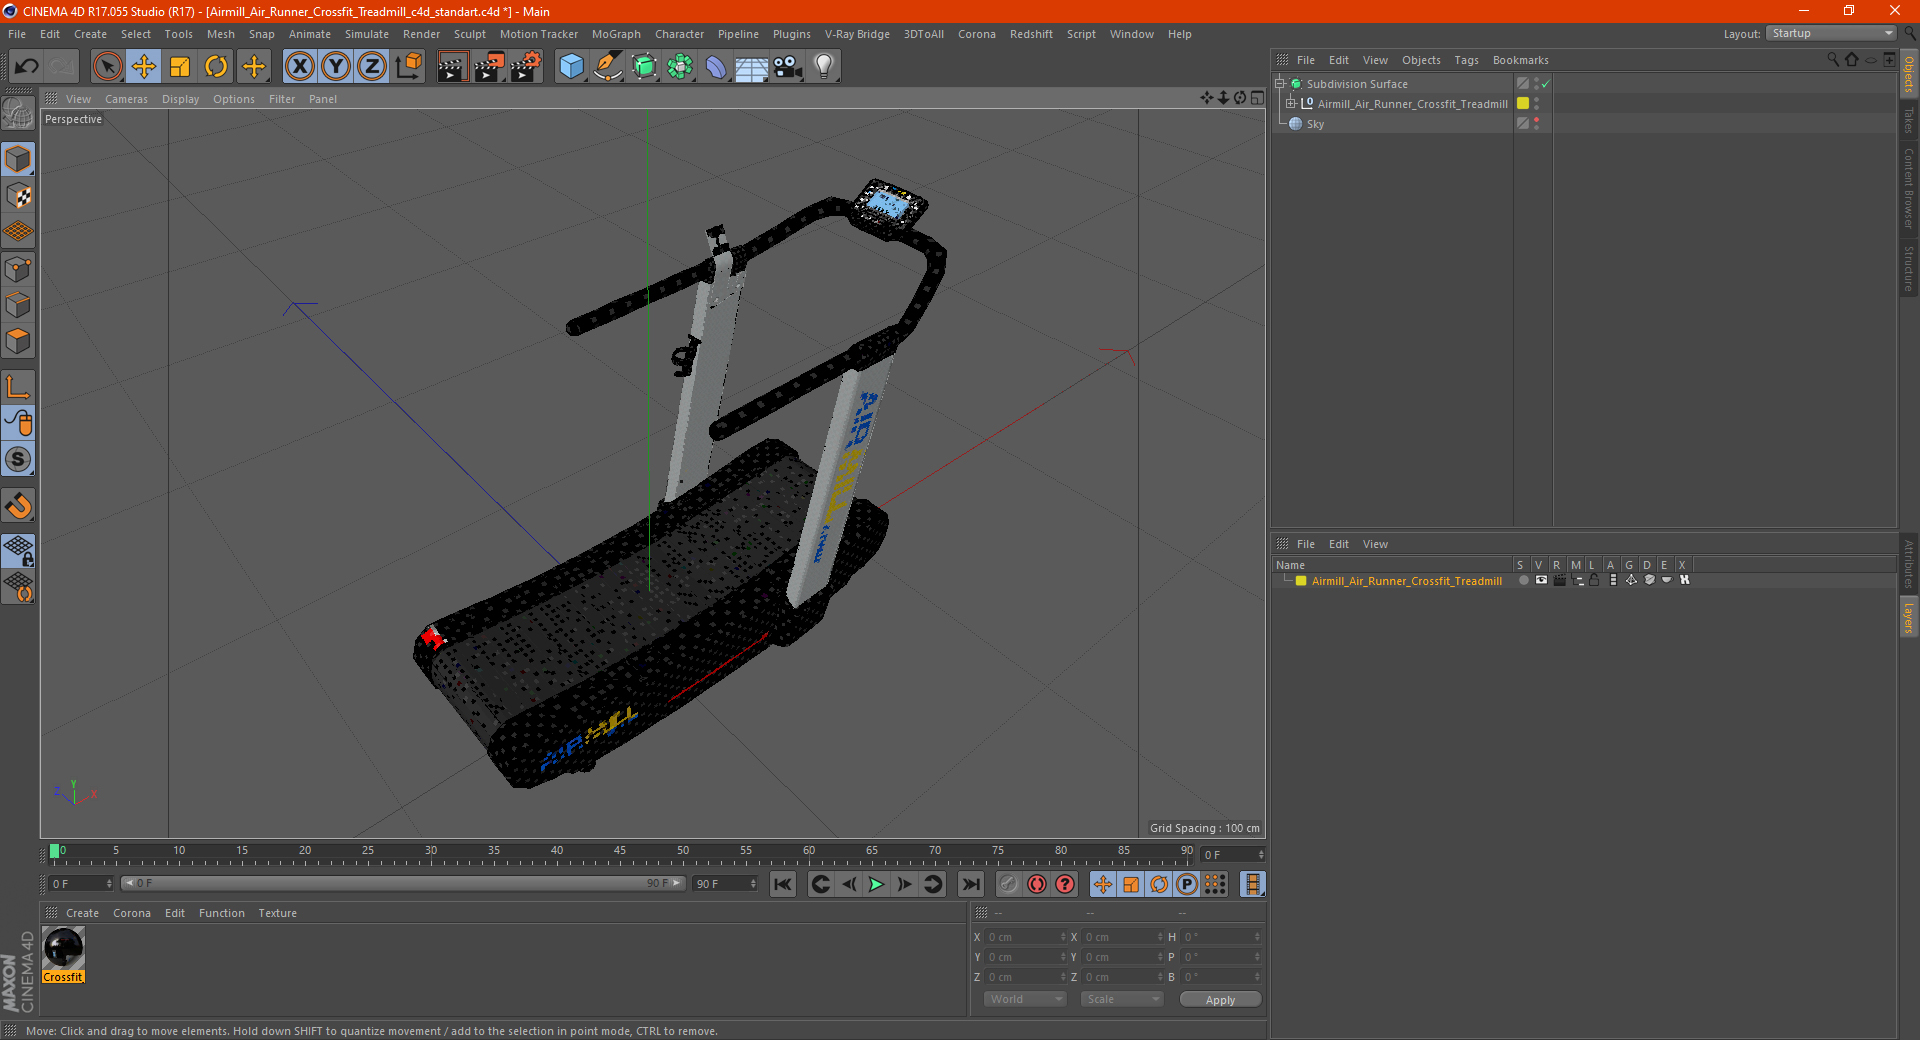Image resolution: width=1920 pixels, height=1040 pixels.
Task: Toggle Z axis lock
Action: click(x=372, y=67)
